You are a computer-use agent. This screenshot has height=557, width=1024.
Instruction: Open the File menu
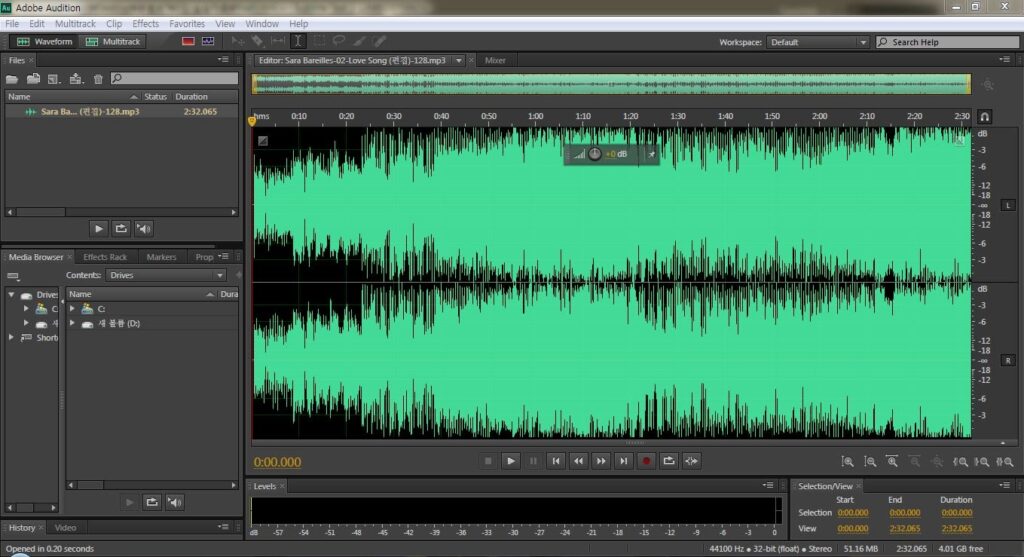point(12,24)
